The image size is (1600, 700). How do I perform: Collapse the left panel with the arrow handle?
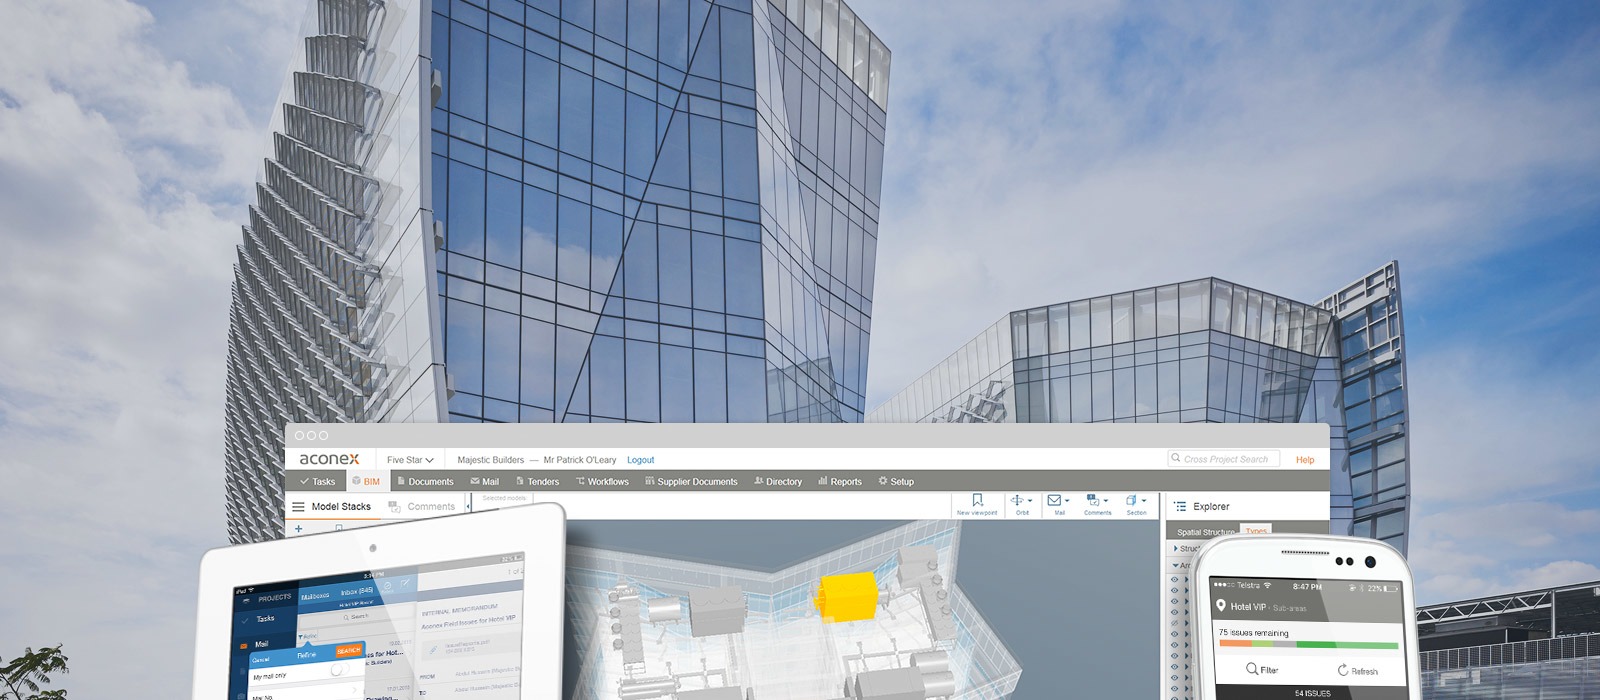[470, 507]
